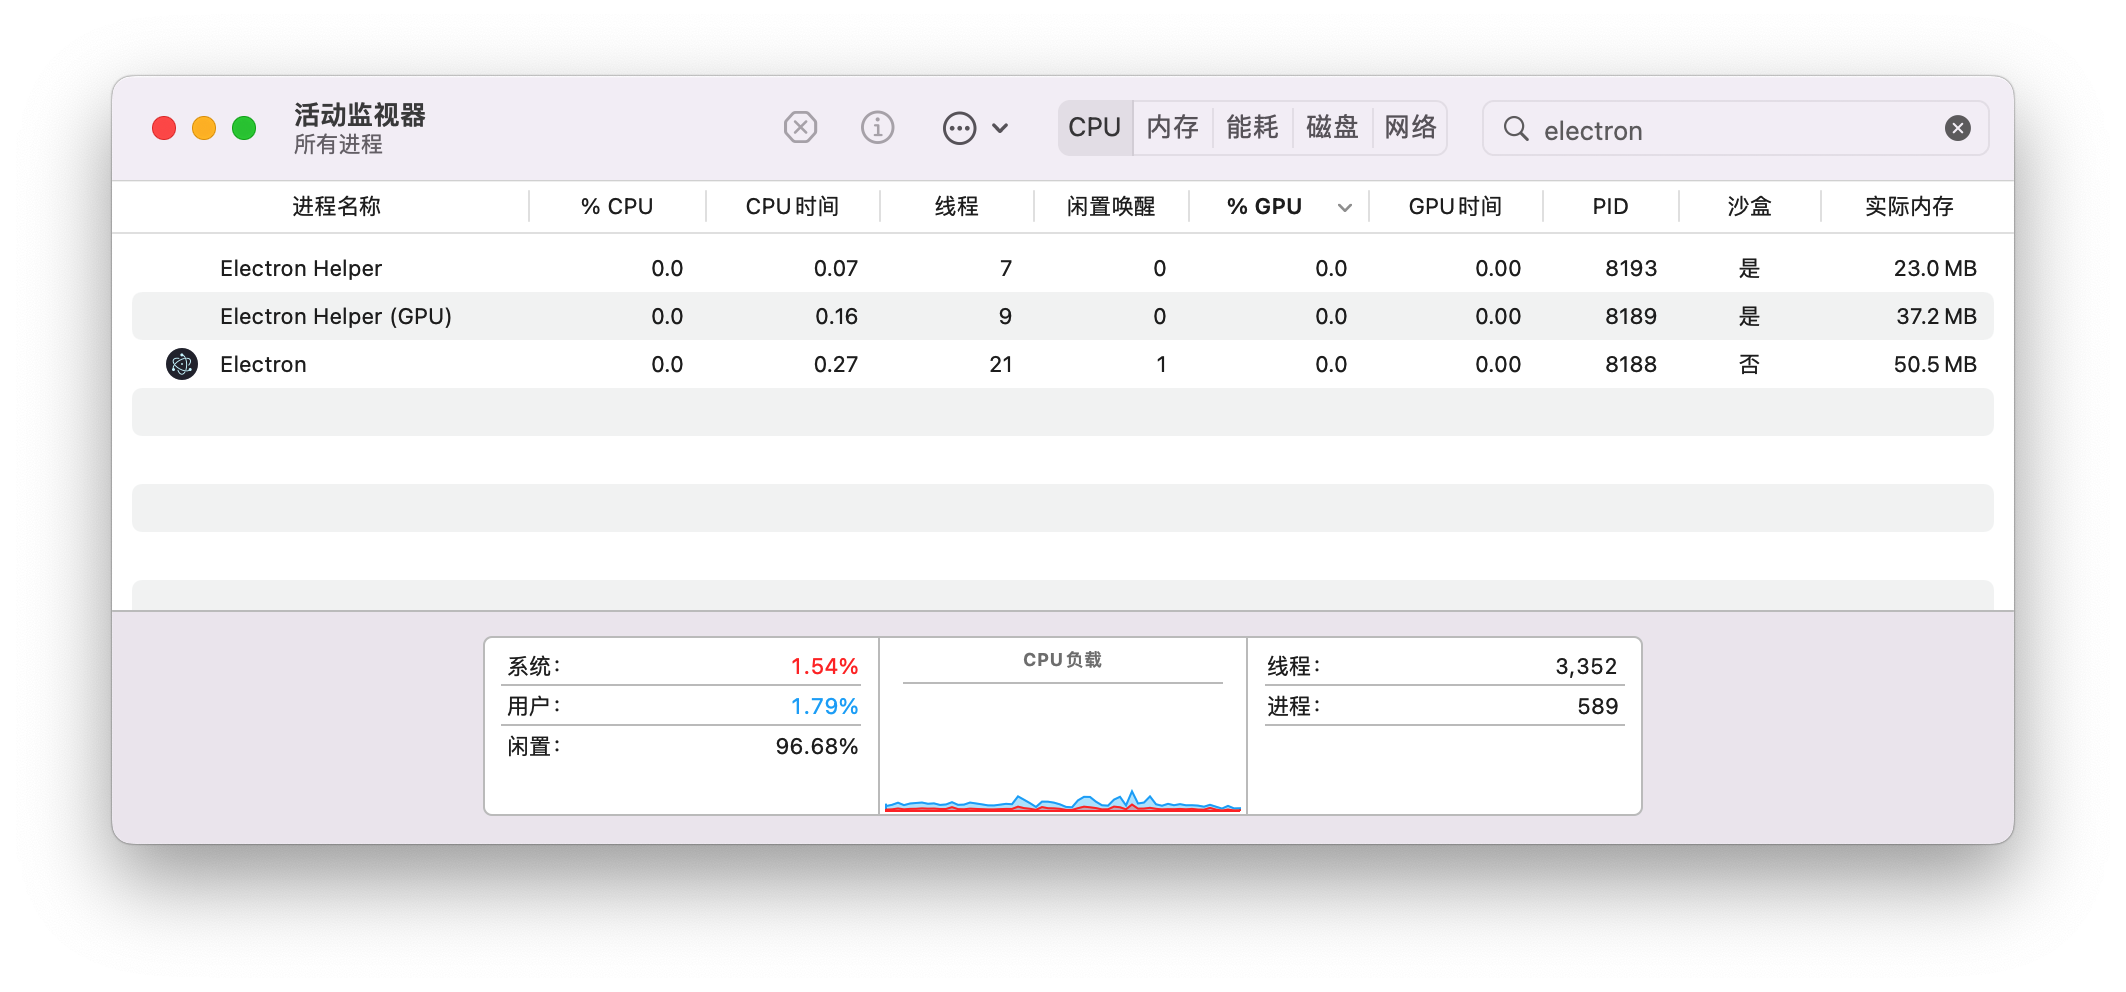Click the 活动监视器 window title
This screenshot has width=2126, height=992.
[x=360, y=115]
